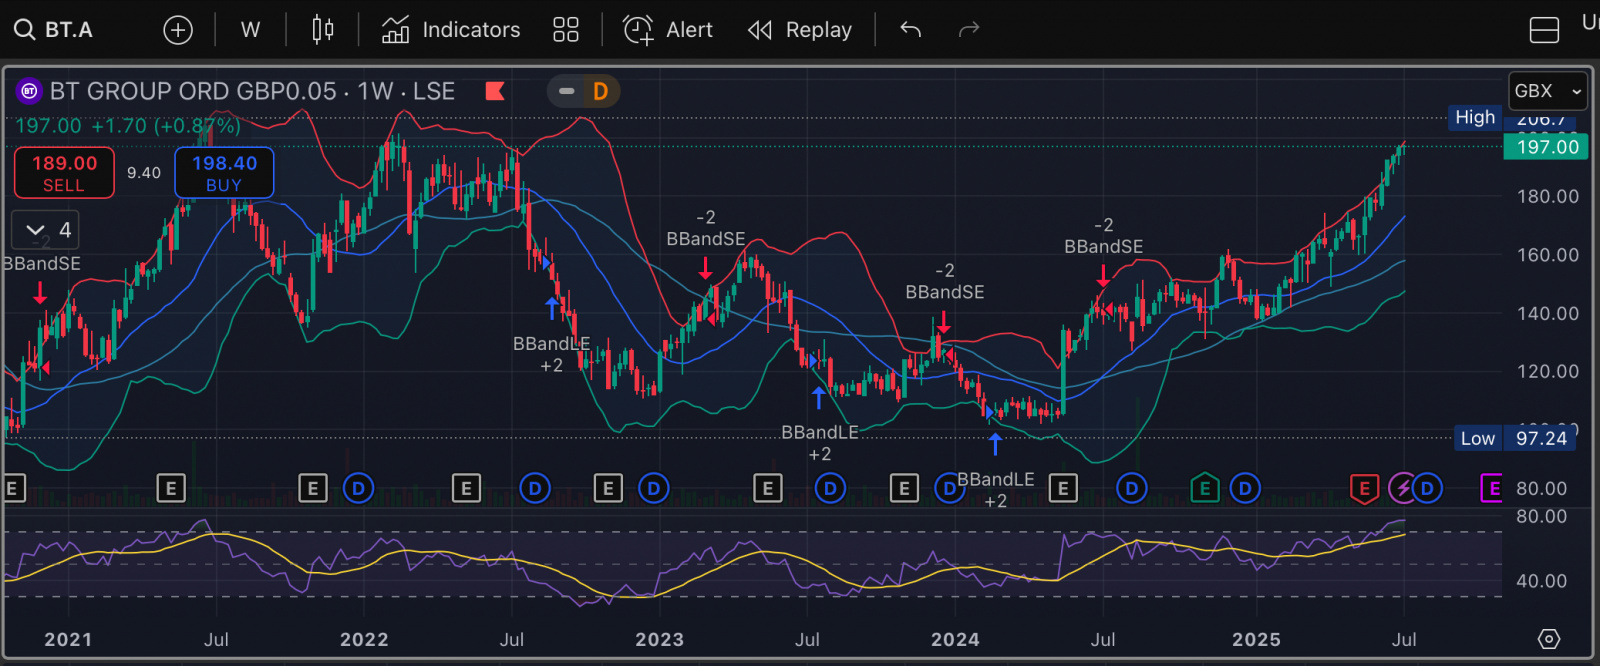
Task: Open symbol search via magnifier icon
Action: click(x=24, y=30)
